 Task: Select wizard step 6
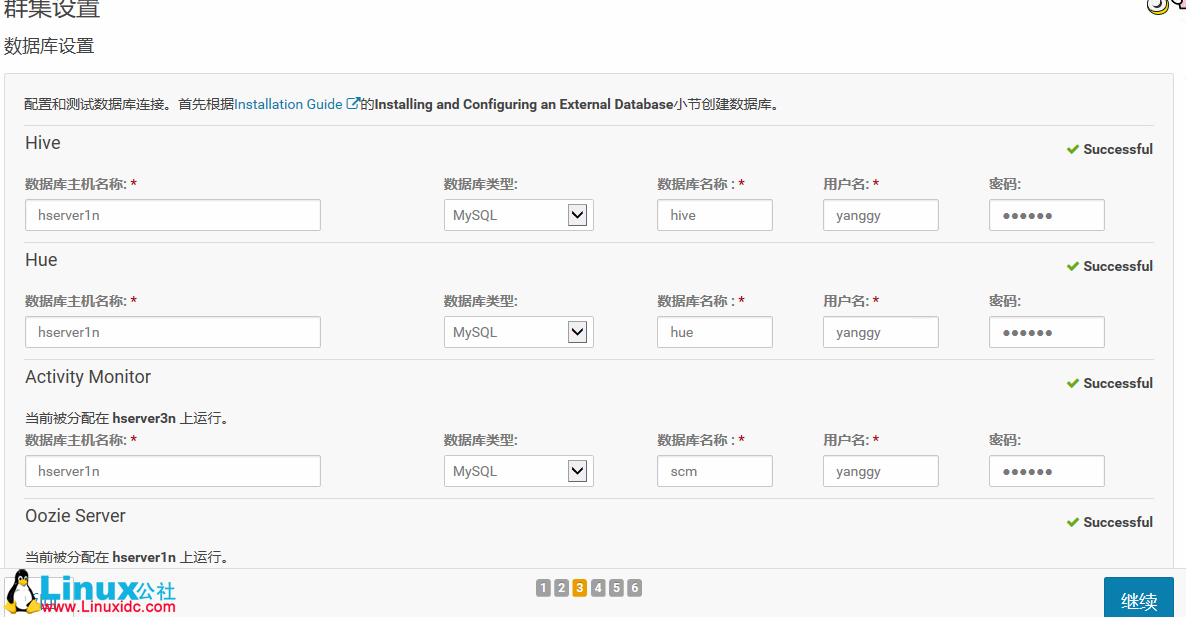(634, 588)
